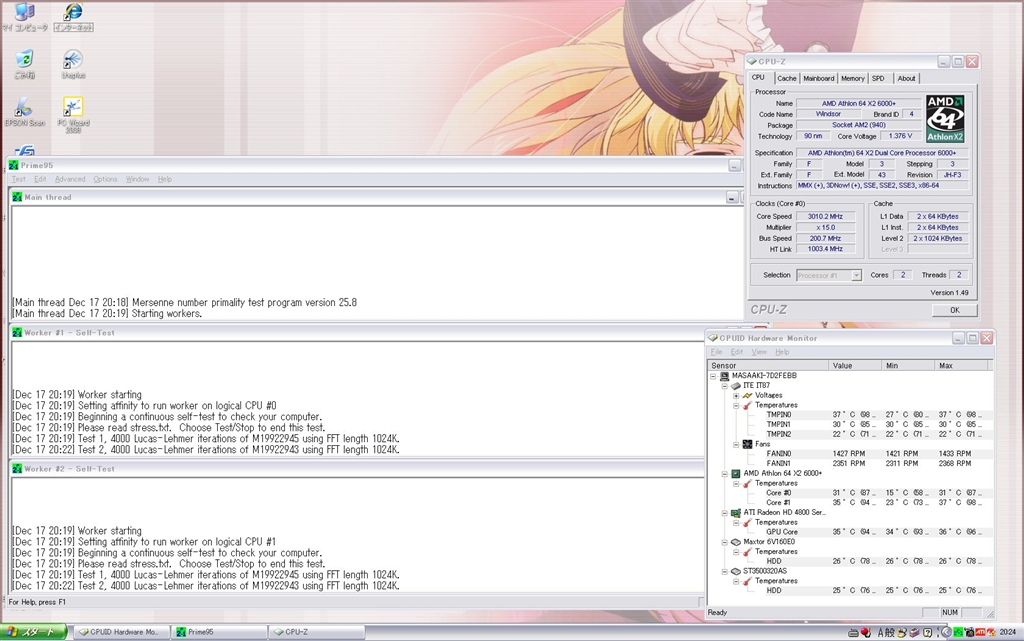Switch to the About tab in CPU-Z
Image resolution: width=1024 pixels, height=641 pixels.
tap(906, 78)
